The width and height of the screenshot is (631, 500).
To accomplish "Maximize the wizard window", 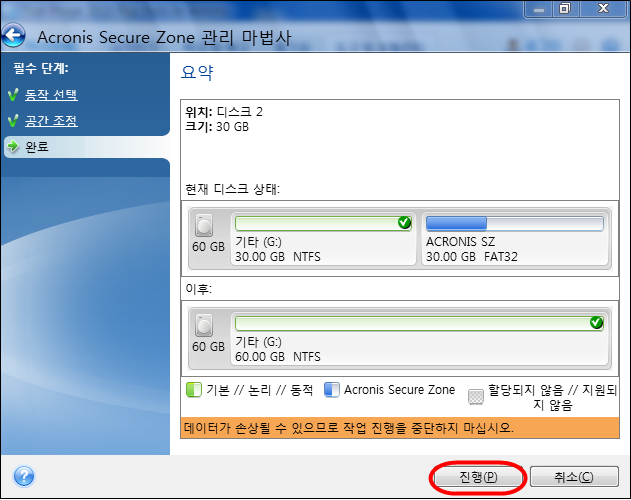I will [565, 8].
